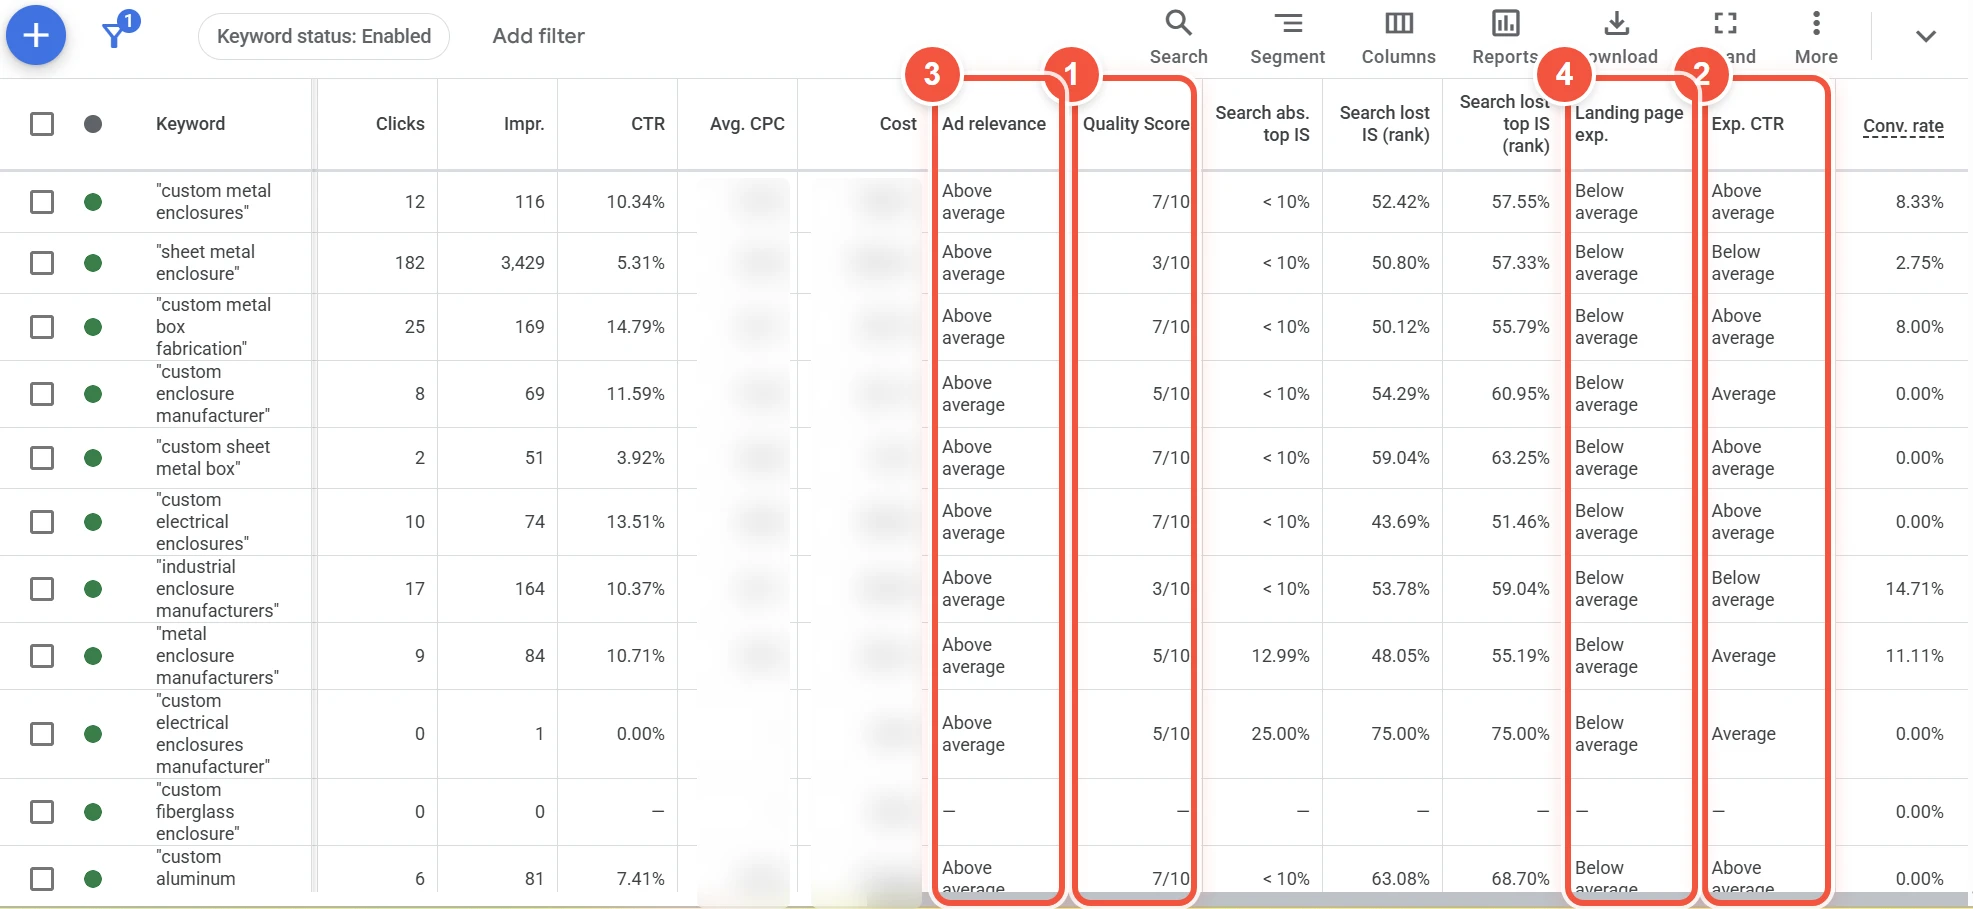Open the Segment menu
The height and width of the screenshot is (909, 1973).
[x=1287, y=37]
